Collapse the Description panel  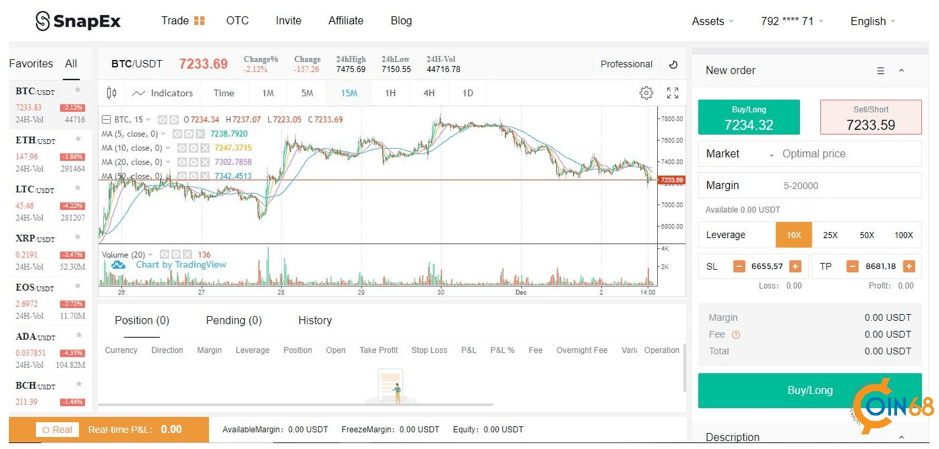click(901, 438)
